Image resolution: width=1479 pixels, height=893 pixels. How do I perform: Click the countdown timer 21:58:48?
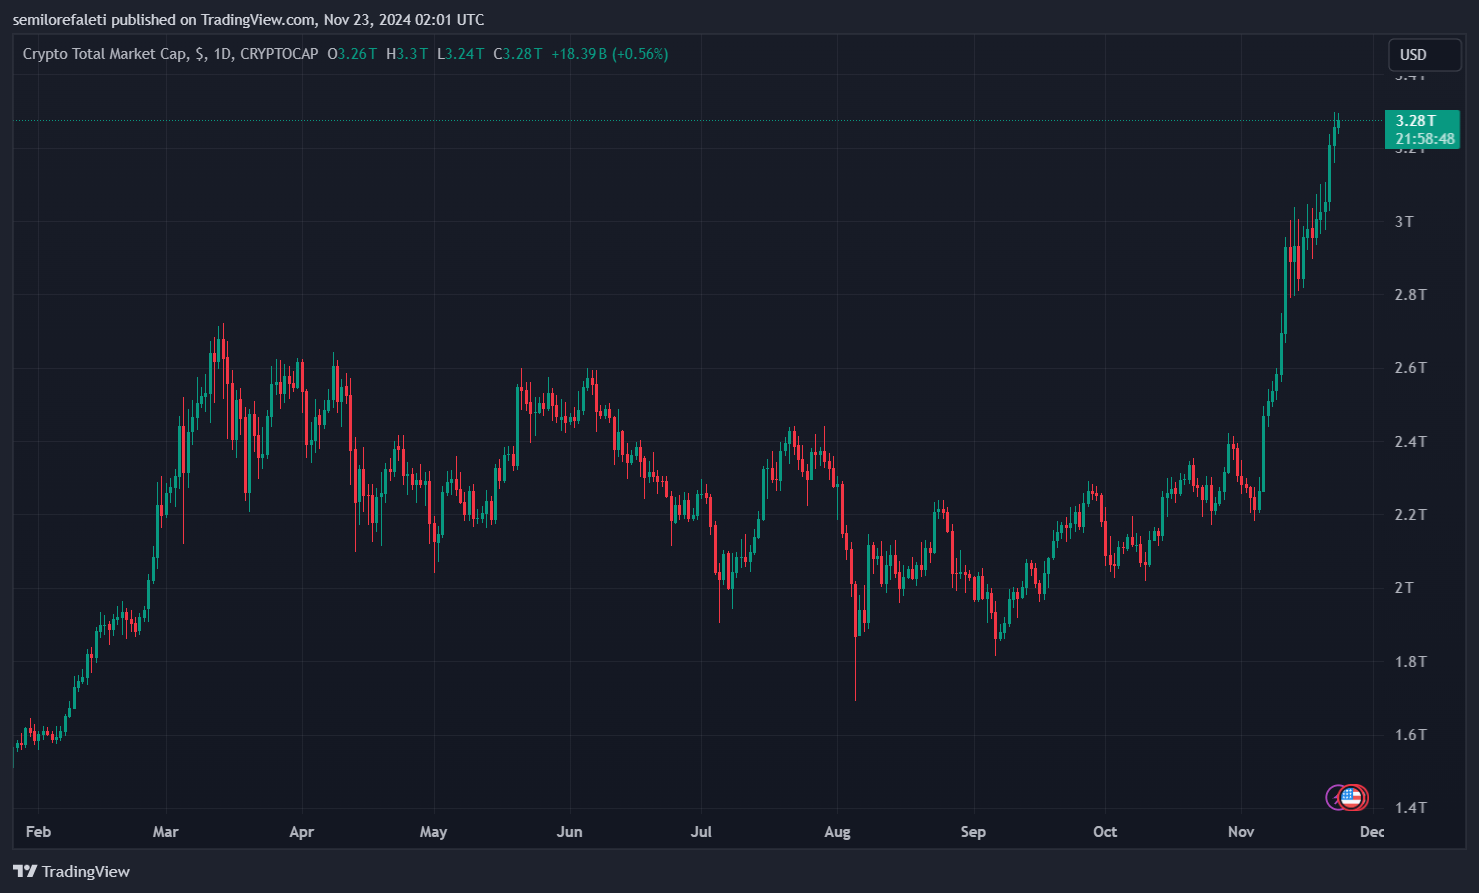(1425, 139)
